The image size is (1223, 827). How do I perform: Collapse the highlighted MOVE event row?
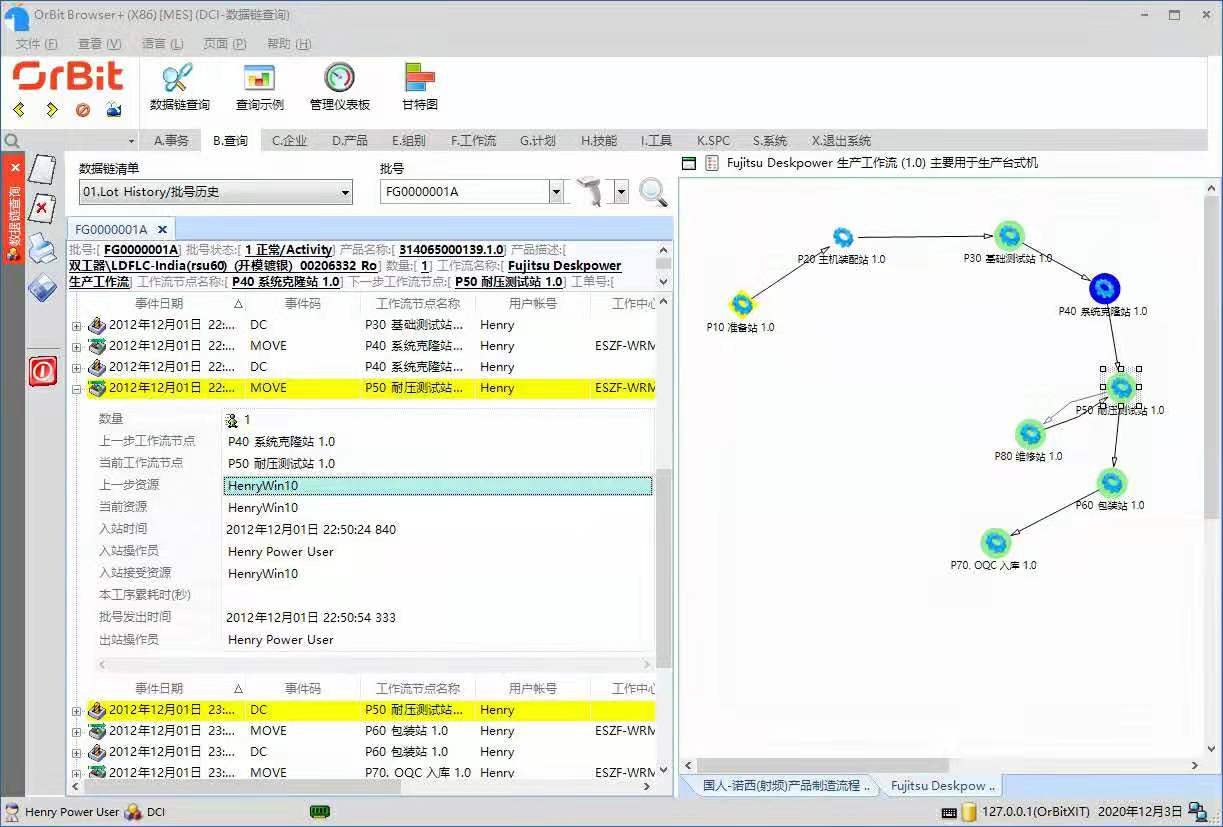click(x=77, y=388)
